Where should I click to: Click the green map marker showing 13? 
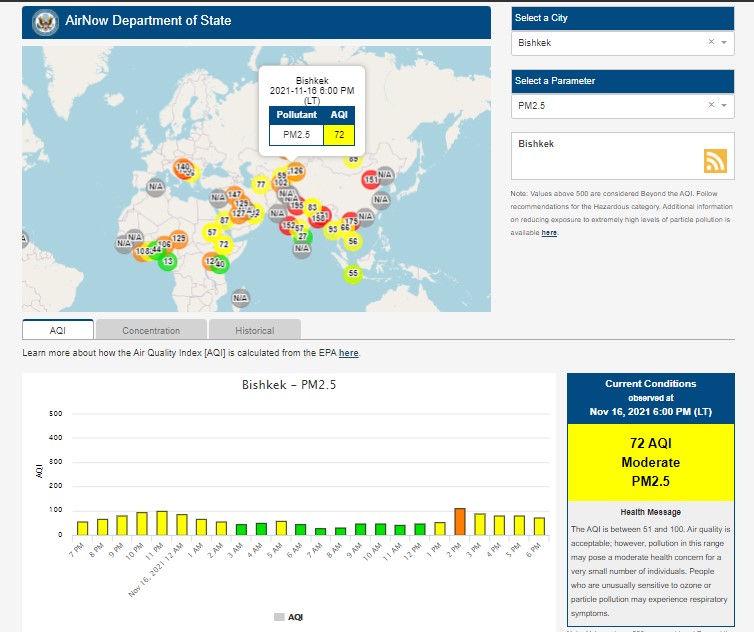[x=168, y=261]
